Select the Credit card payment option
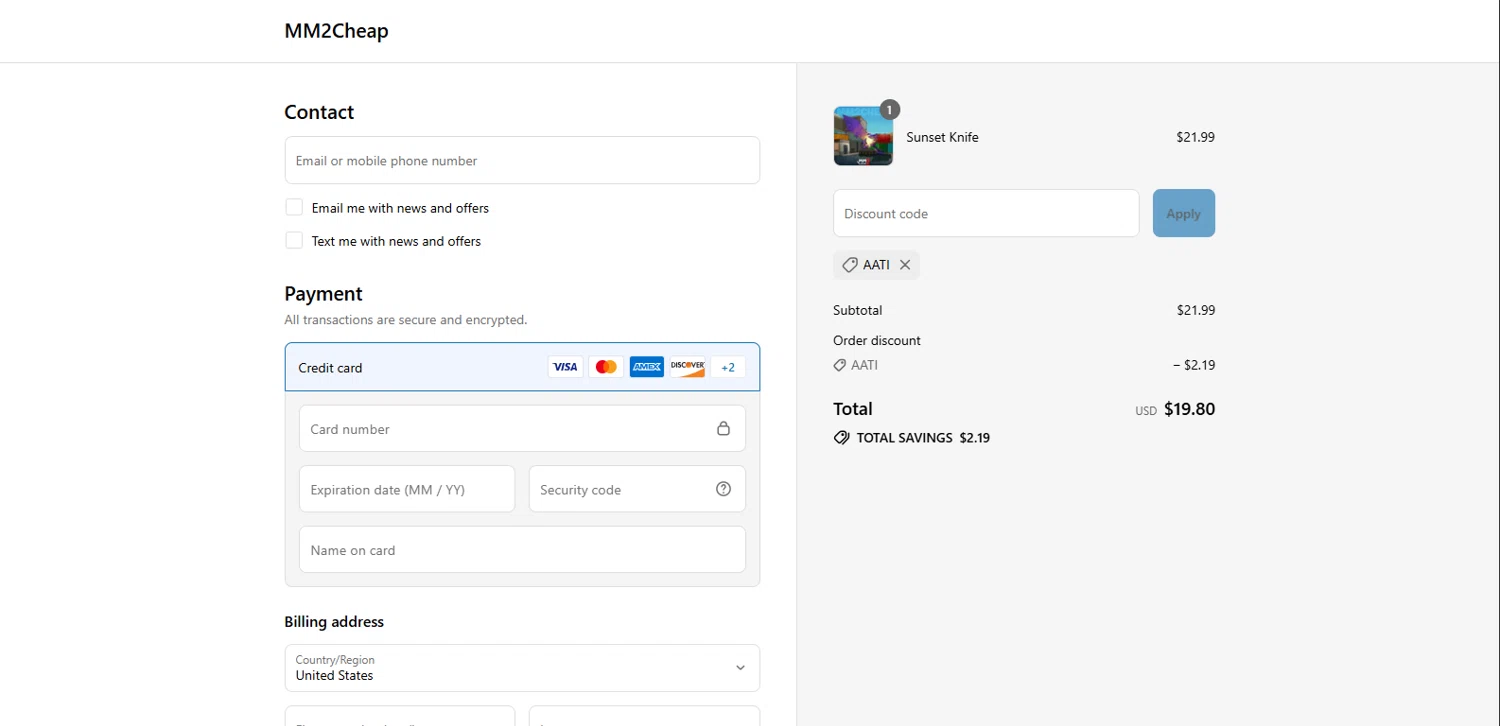This screenshot has width=1500, height=726. [x=522, y=367]
